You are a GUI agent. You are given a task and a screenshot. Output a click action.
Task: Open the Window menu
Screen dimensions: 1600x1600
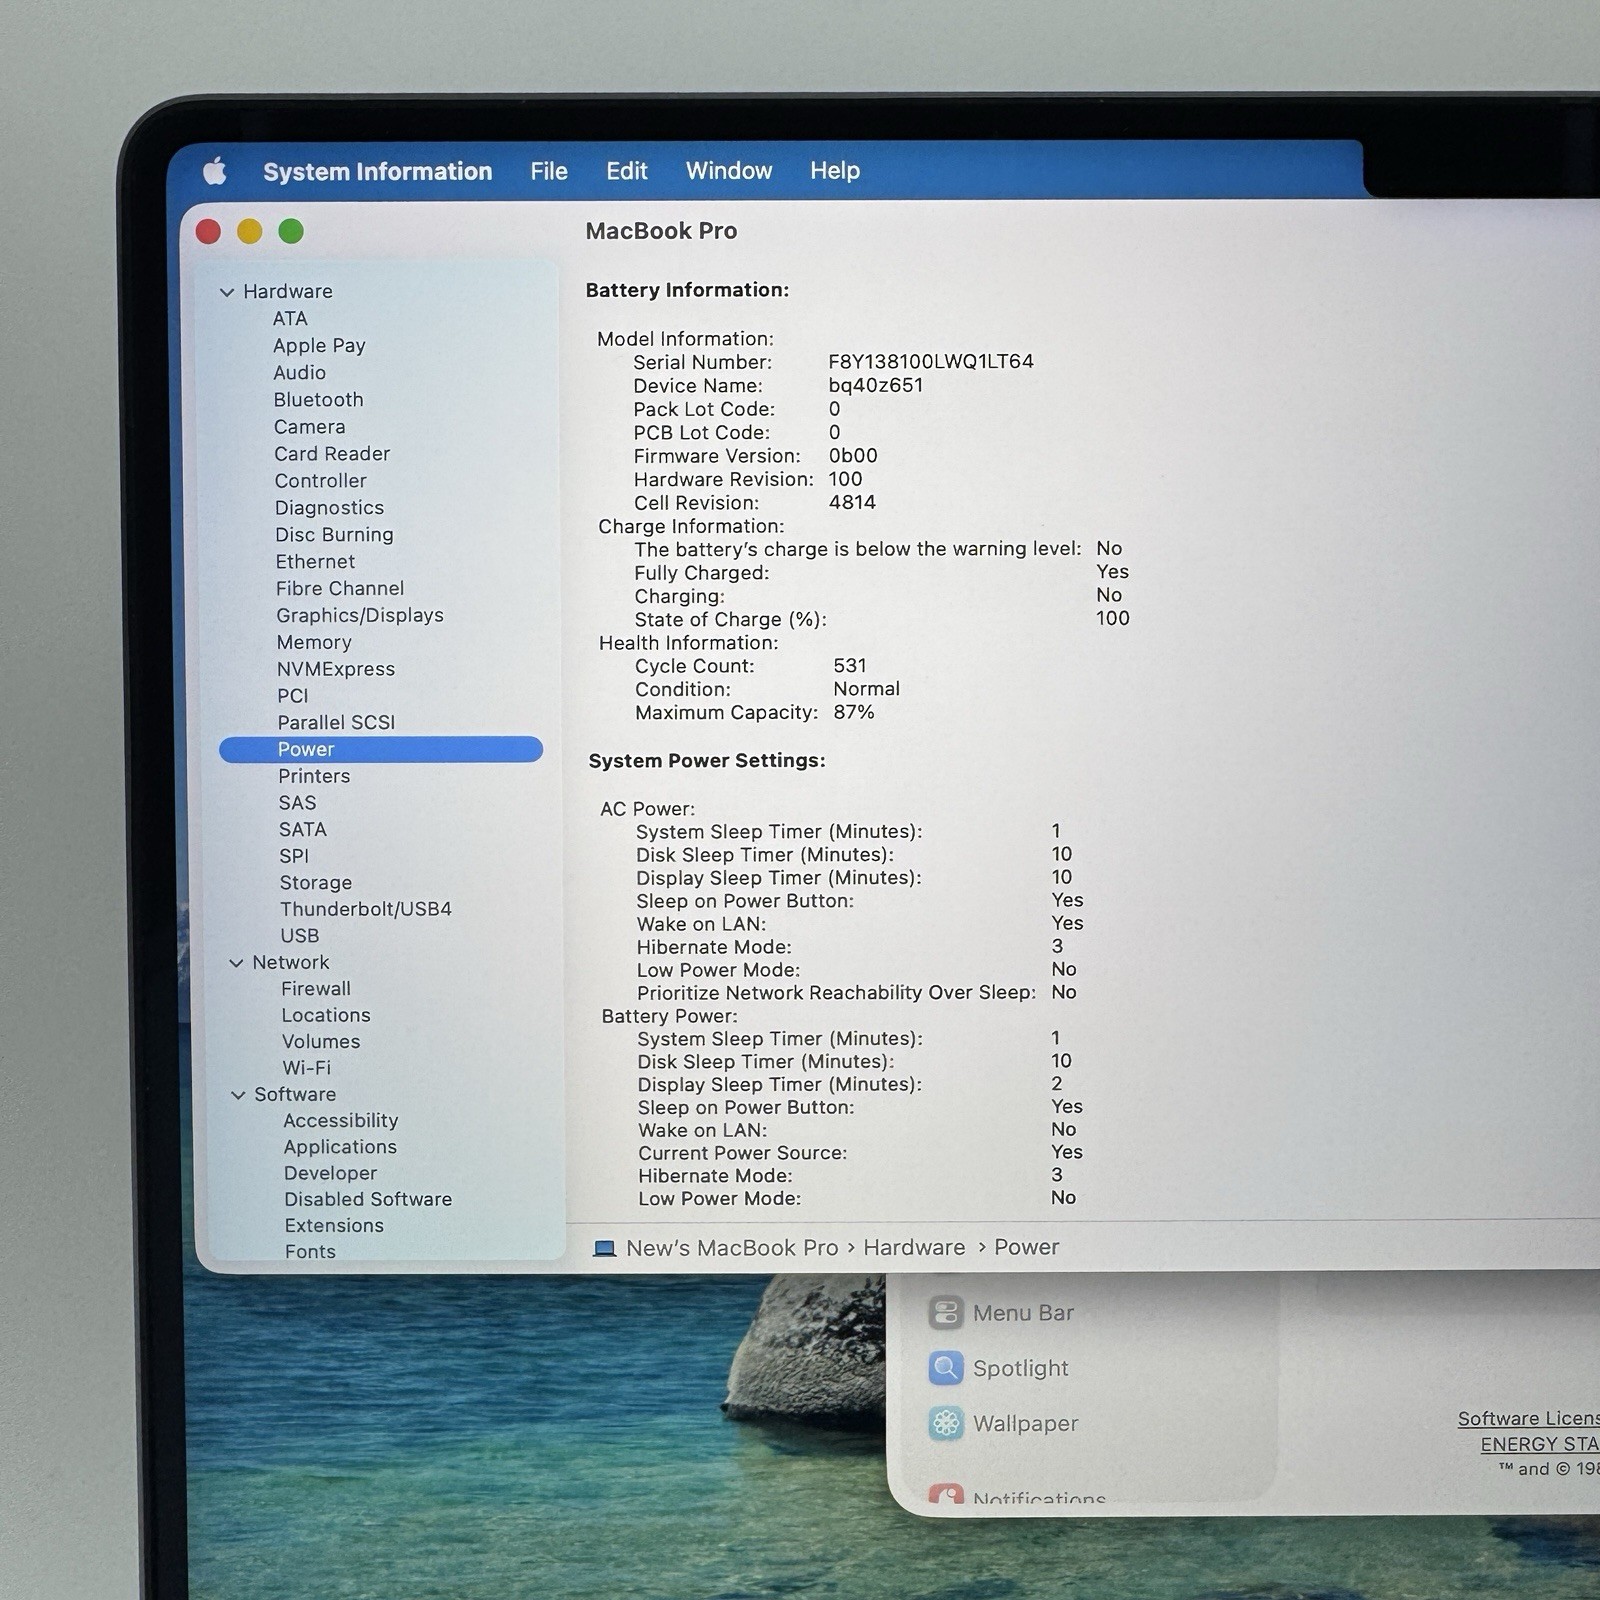[x=729, y=171]
